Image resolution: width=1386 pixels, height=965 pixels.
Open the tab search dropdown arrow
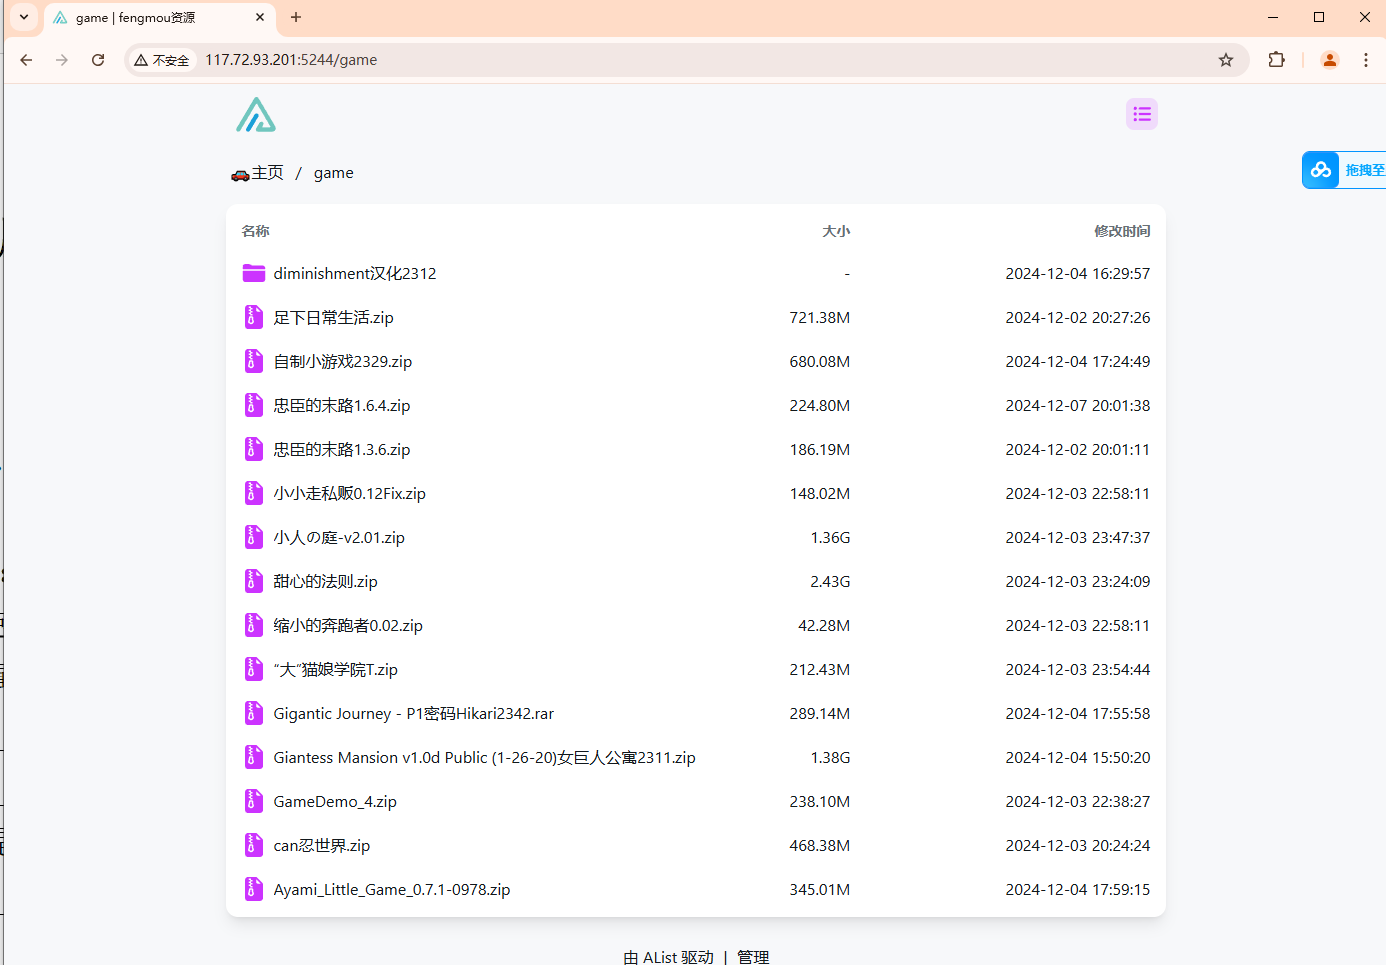[24, 17]
